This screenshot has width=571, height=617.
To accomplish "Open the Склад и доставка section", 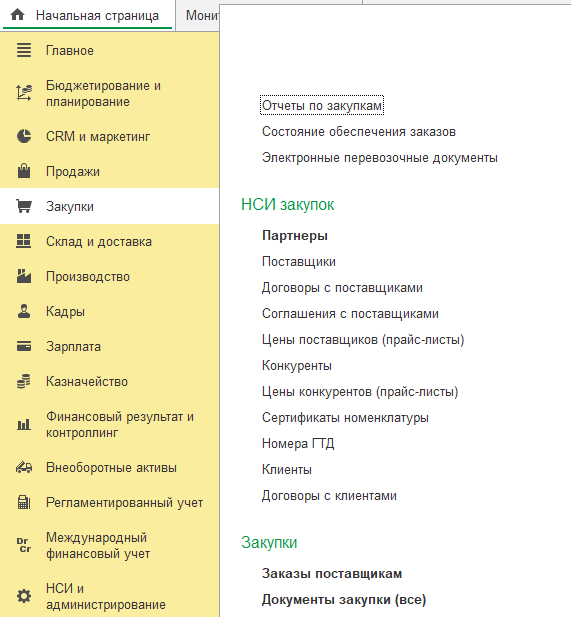I will tap(109, 241).
